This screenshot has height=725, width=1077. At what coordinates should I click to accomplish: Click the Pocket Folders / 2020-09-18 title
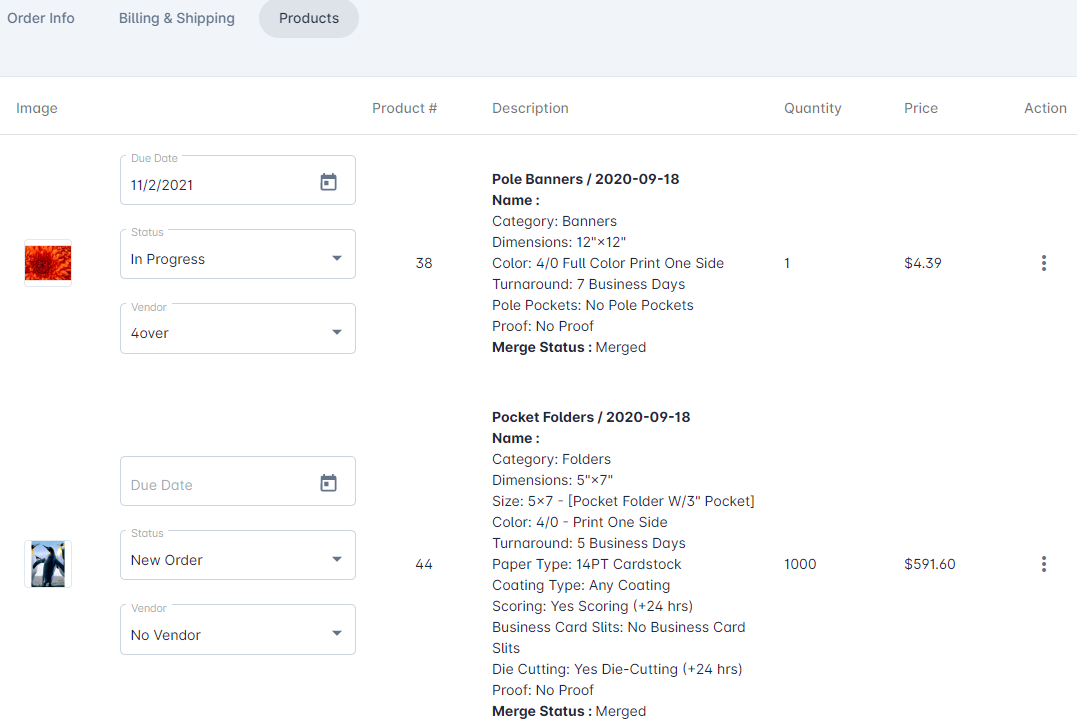coord(591,417)
